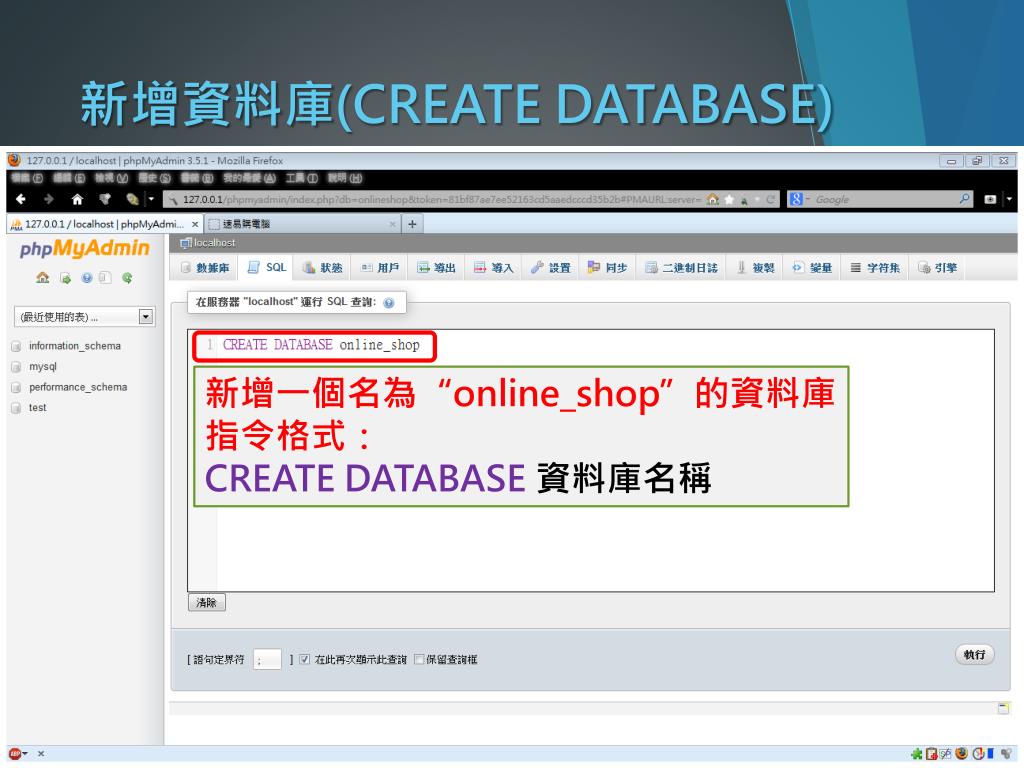The image size is (1024, 768).
Task: Click the bookmark star in the address bar
Action: tap(729, 199)
